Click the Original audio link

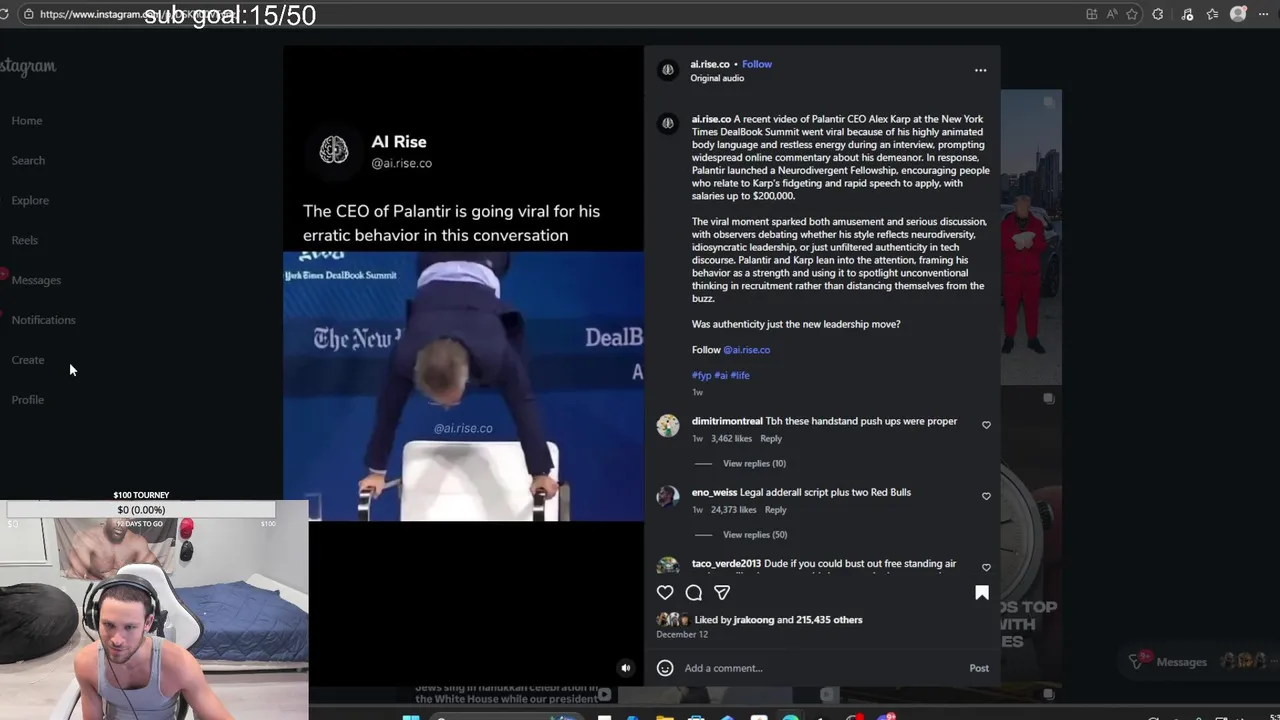click(x=717, y=78)
